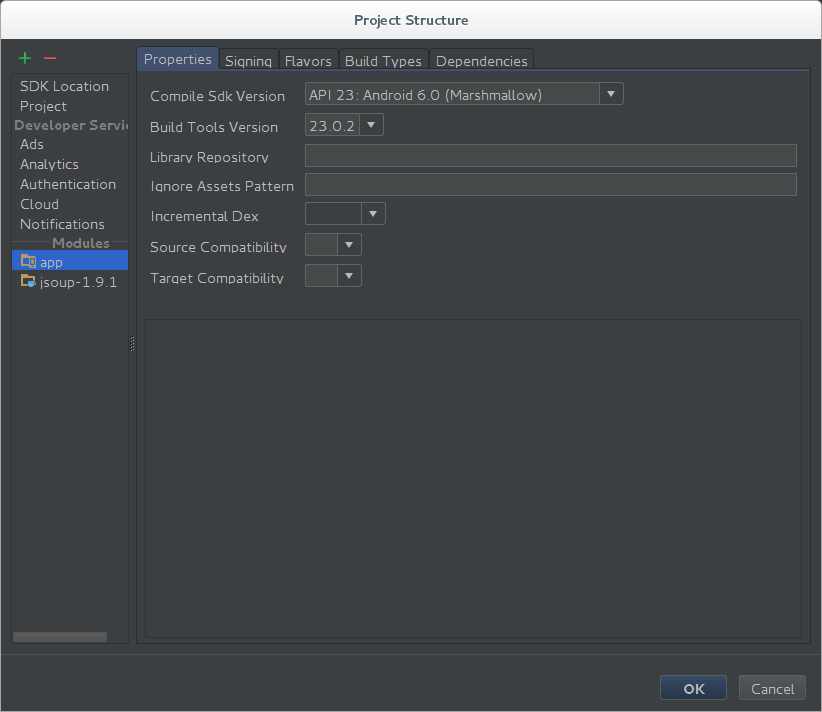The height and width of the screenshot is (712, 822).
Task: Switch to the Signing tab
Action: (x=248, y=61)
